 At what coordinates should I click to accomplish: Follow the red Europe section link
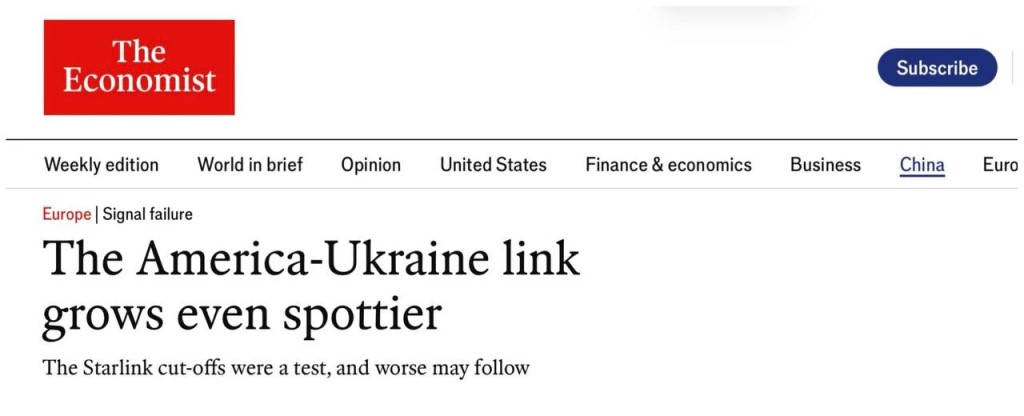[x=67, y=214]
